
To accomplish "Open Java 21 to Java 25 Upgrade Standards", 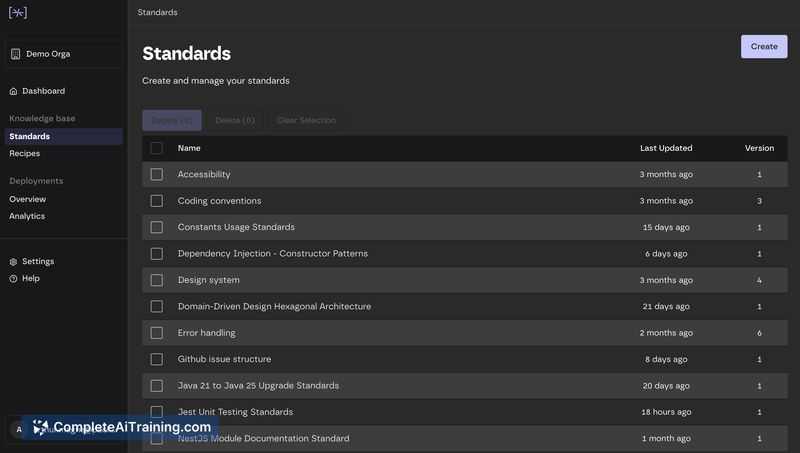I will point(258,386).
